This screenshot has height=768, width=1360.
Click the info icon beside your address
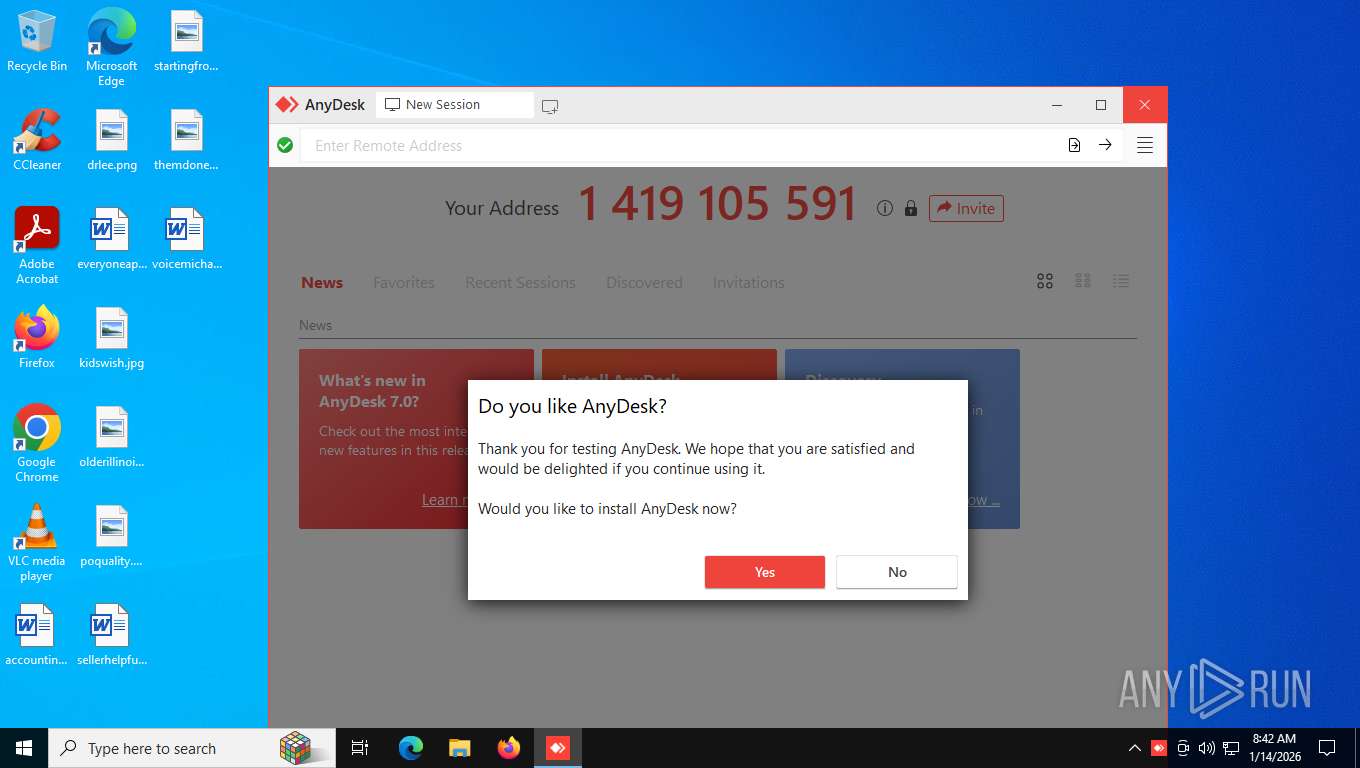click(884, 208)
